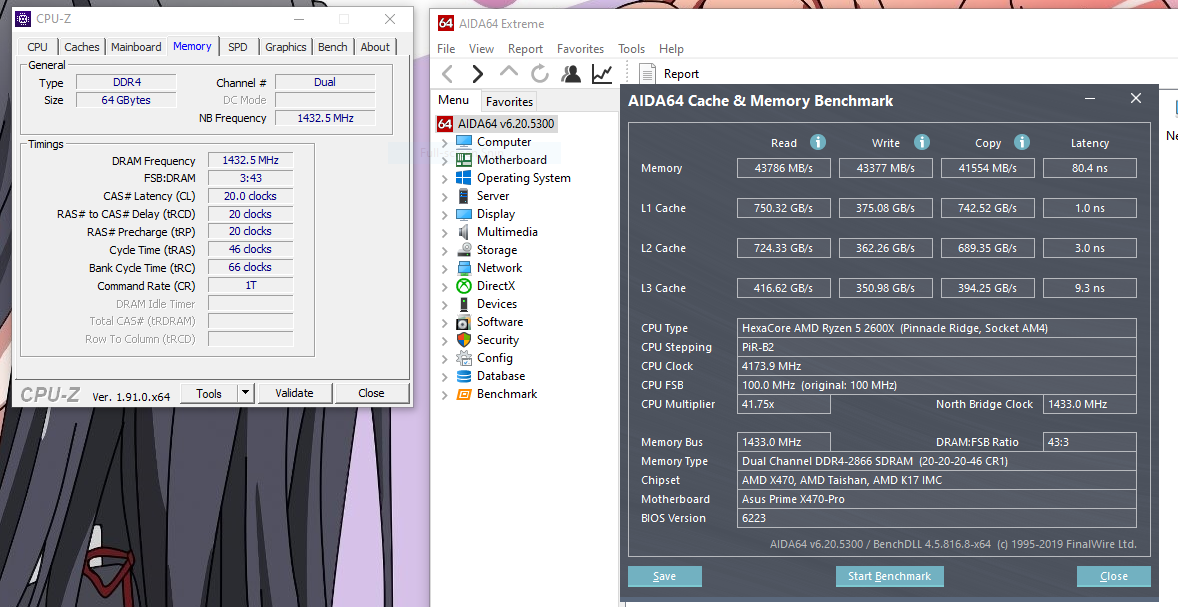1178x607 pixels.
Task: Click the AIDA64 up-level arrow icon
Action: (x=509, y=72)
